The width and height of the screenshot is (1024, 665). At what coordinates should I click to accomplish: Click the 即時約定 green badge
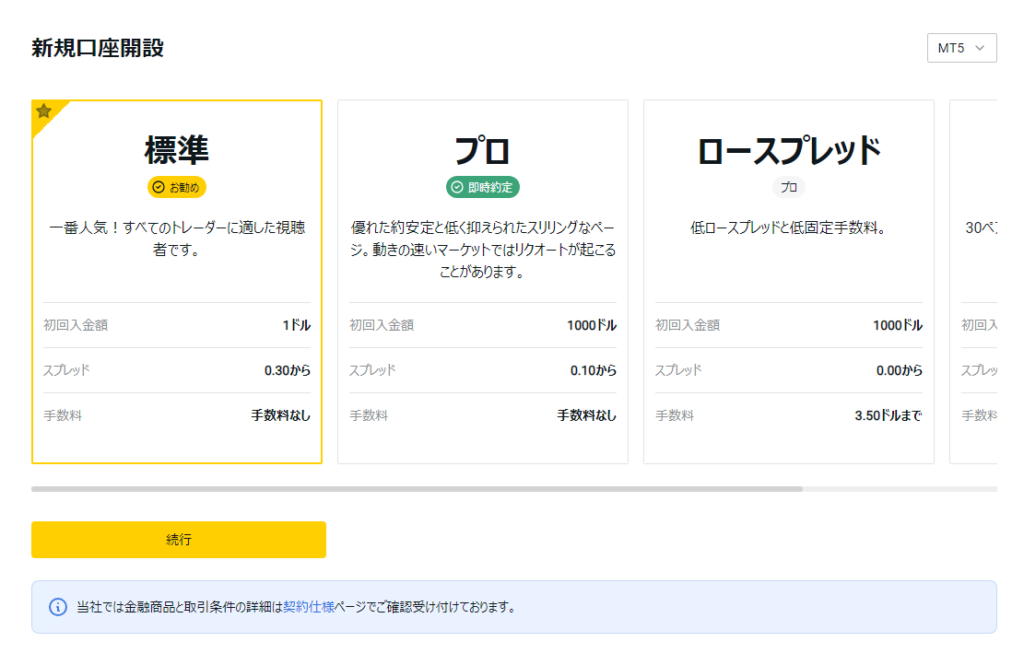point(483,187)
